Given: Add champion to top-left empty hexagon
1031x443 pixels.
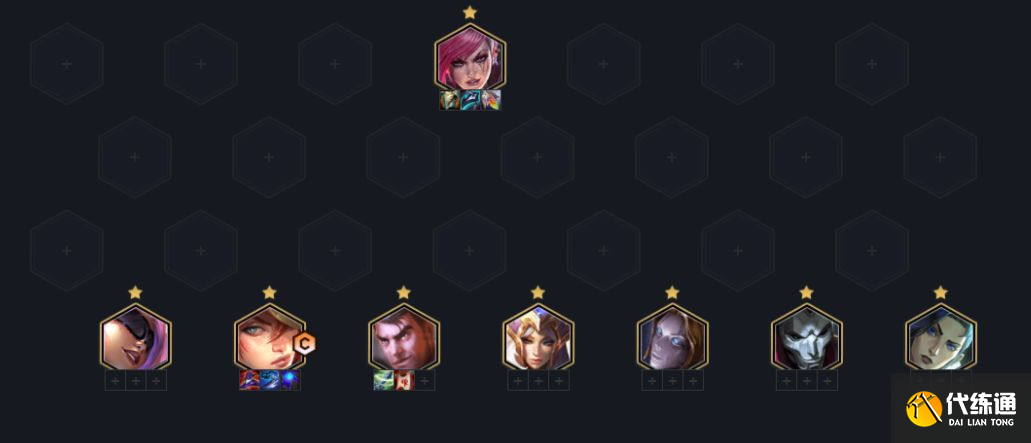Looking at the screenshot, I should click(x=66, y=64).
